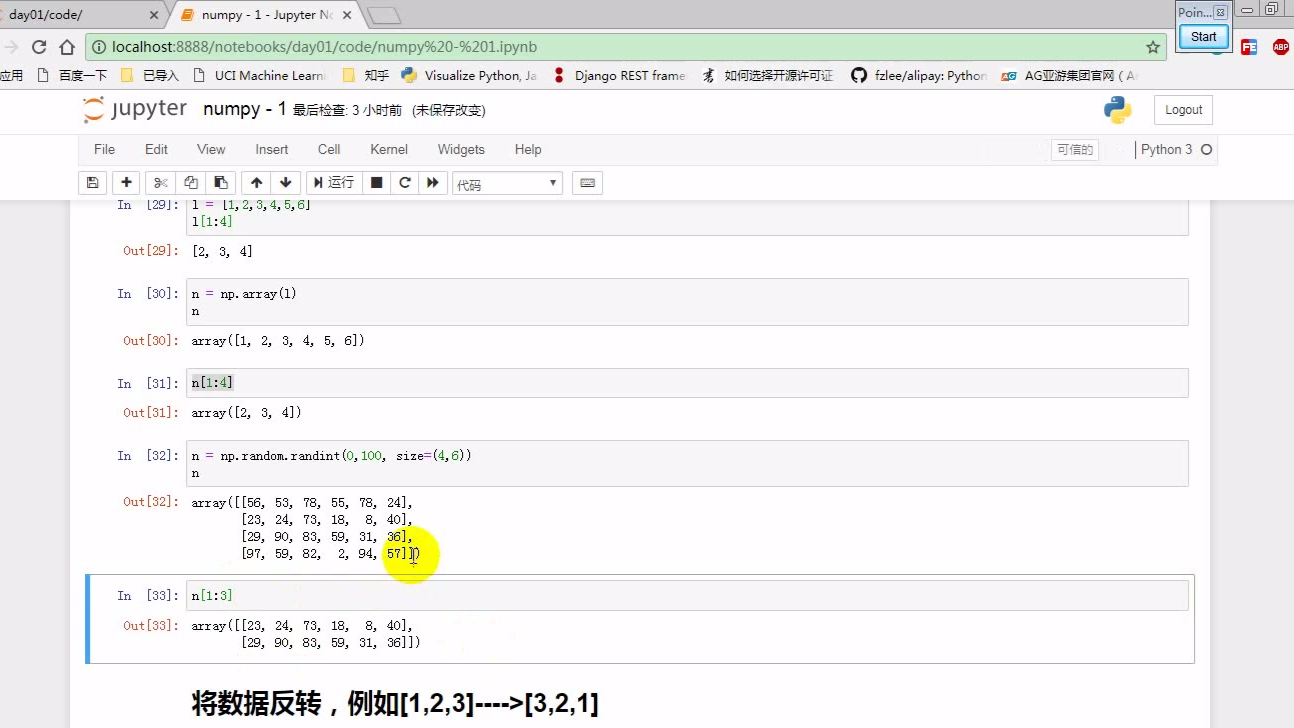Open the command palette keyboard icon
The width and height of the screenshot is (1294, 728).
[588, 183]
